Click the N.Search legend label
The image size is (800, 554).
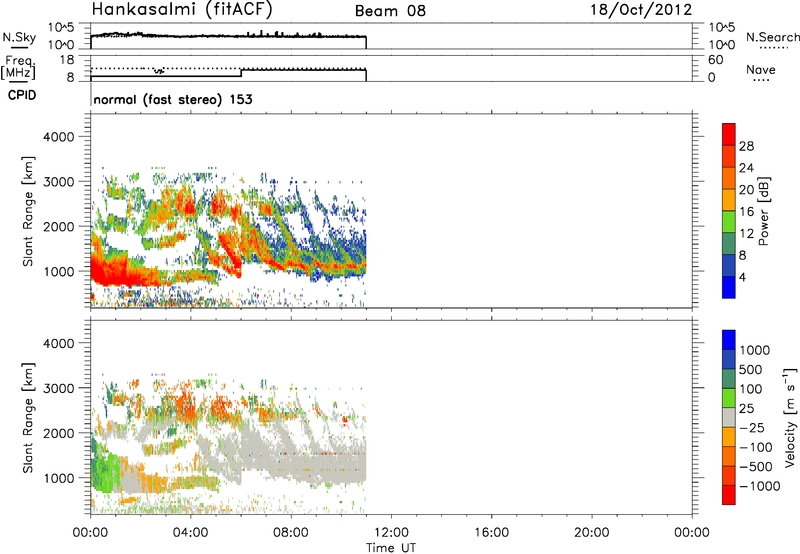[x=772, y=37]
